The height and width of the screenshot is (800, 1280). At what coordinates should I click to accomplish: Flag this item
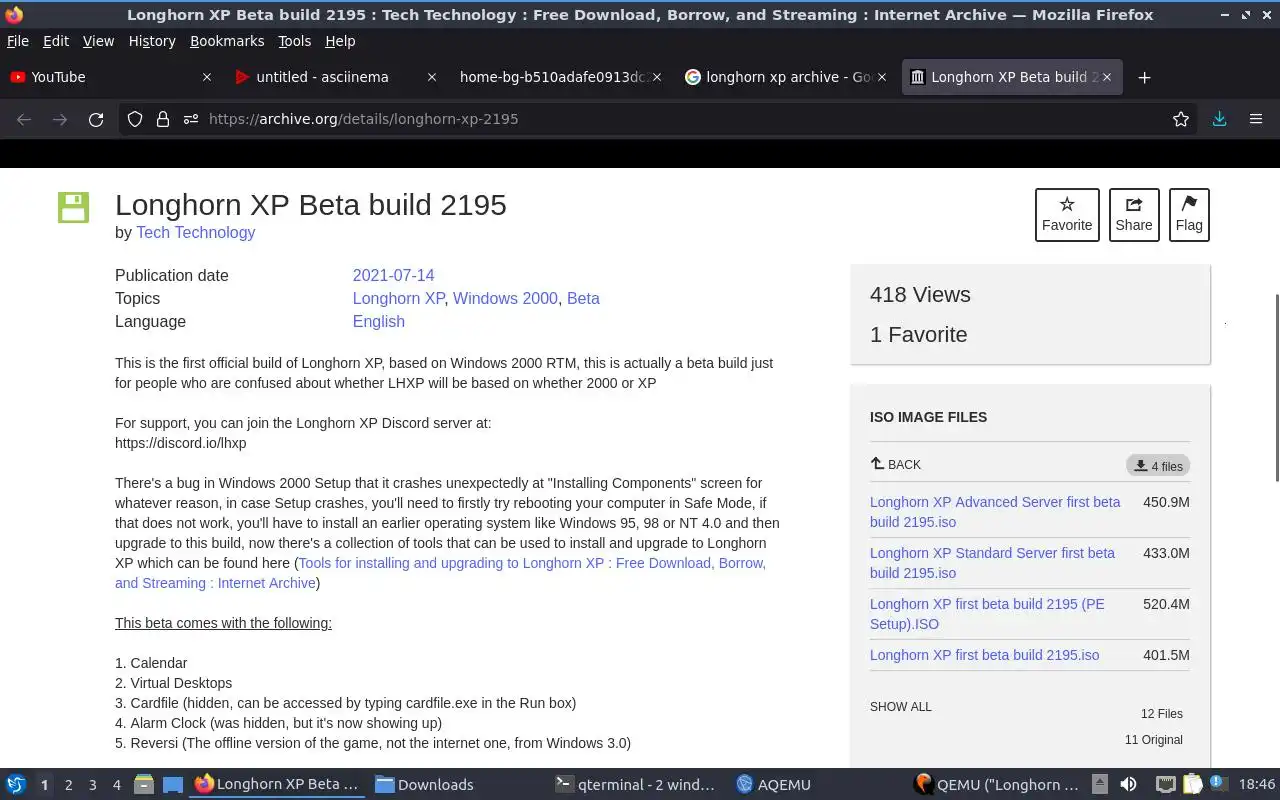click(1189, 215)
